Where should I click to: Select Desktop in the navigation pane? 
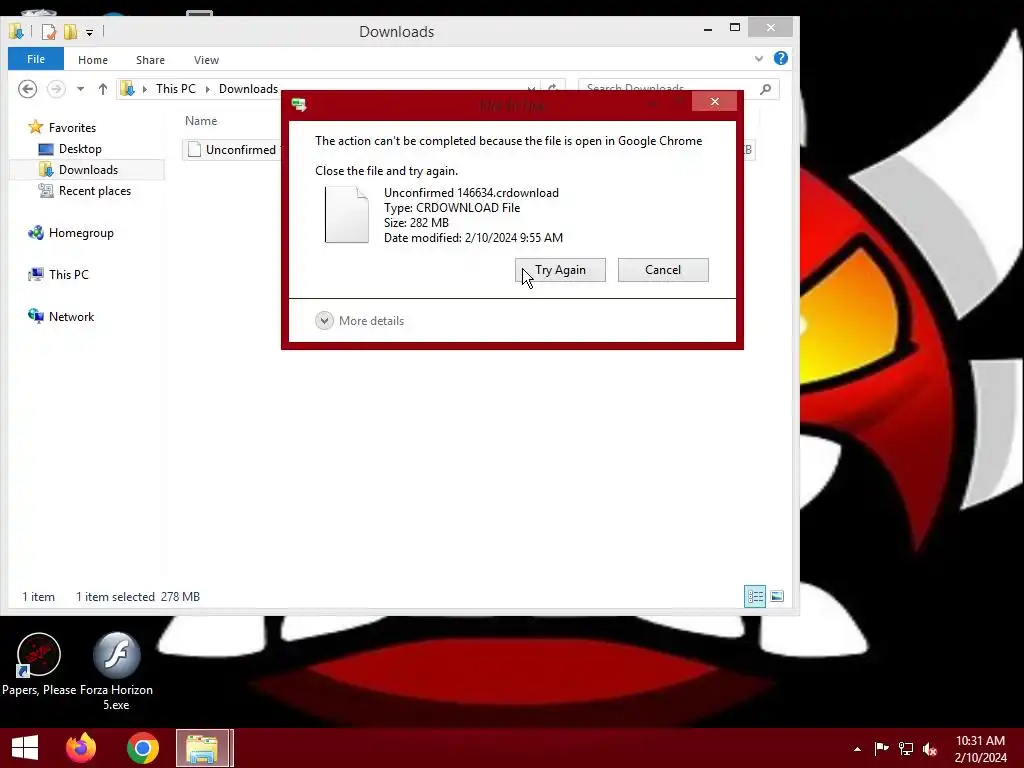click(80, 149)
